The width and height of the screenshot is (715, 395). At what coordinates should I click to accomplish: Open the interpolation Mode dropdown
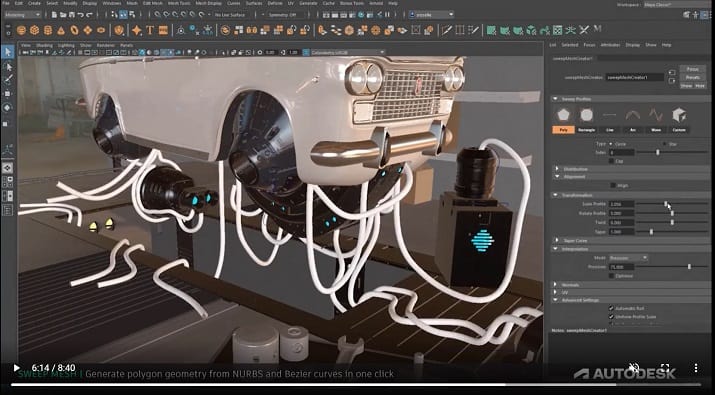628,258
